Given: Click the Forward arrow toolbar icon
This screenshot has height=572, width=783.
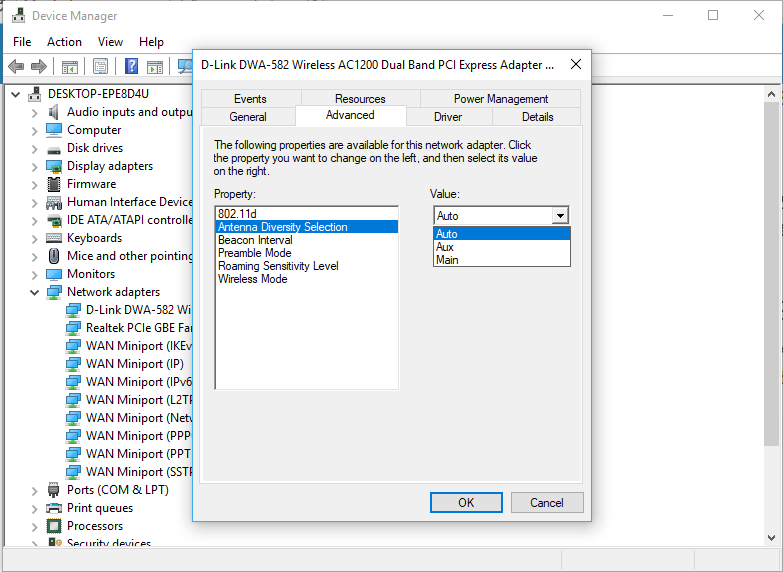Looking at the screenshot, I should coord(39,66).
